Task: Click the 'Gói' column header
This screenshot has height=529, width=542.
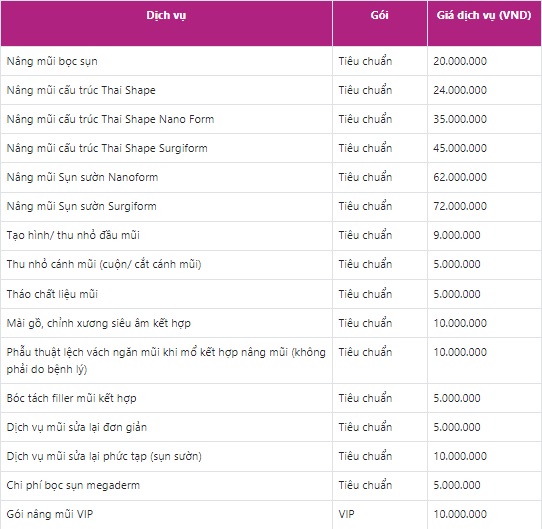Action: click(379, 15)
